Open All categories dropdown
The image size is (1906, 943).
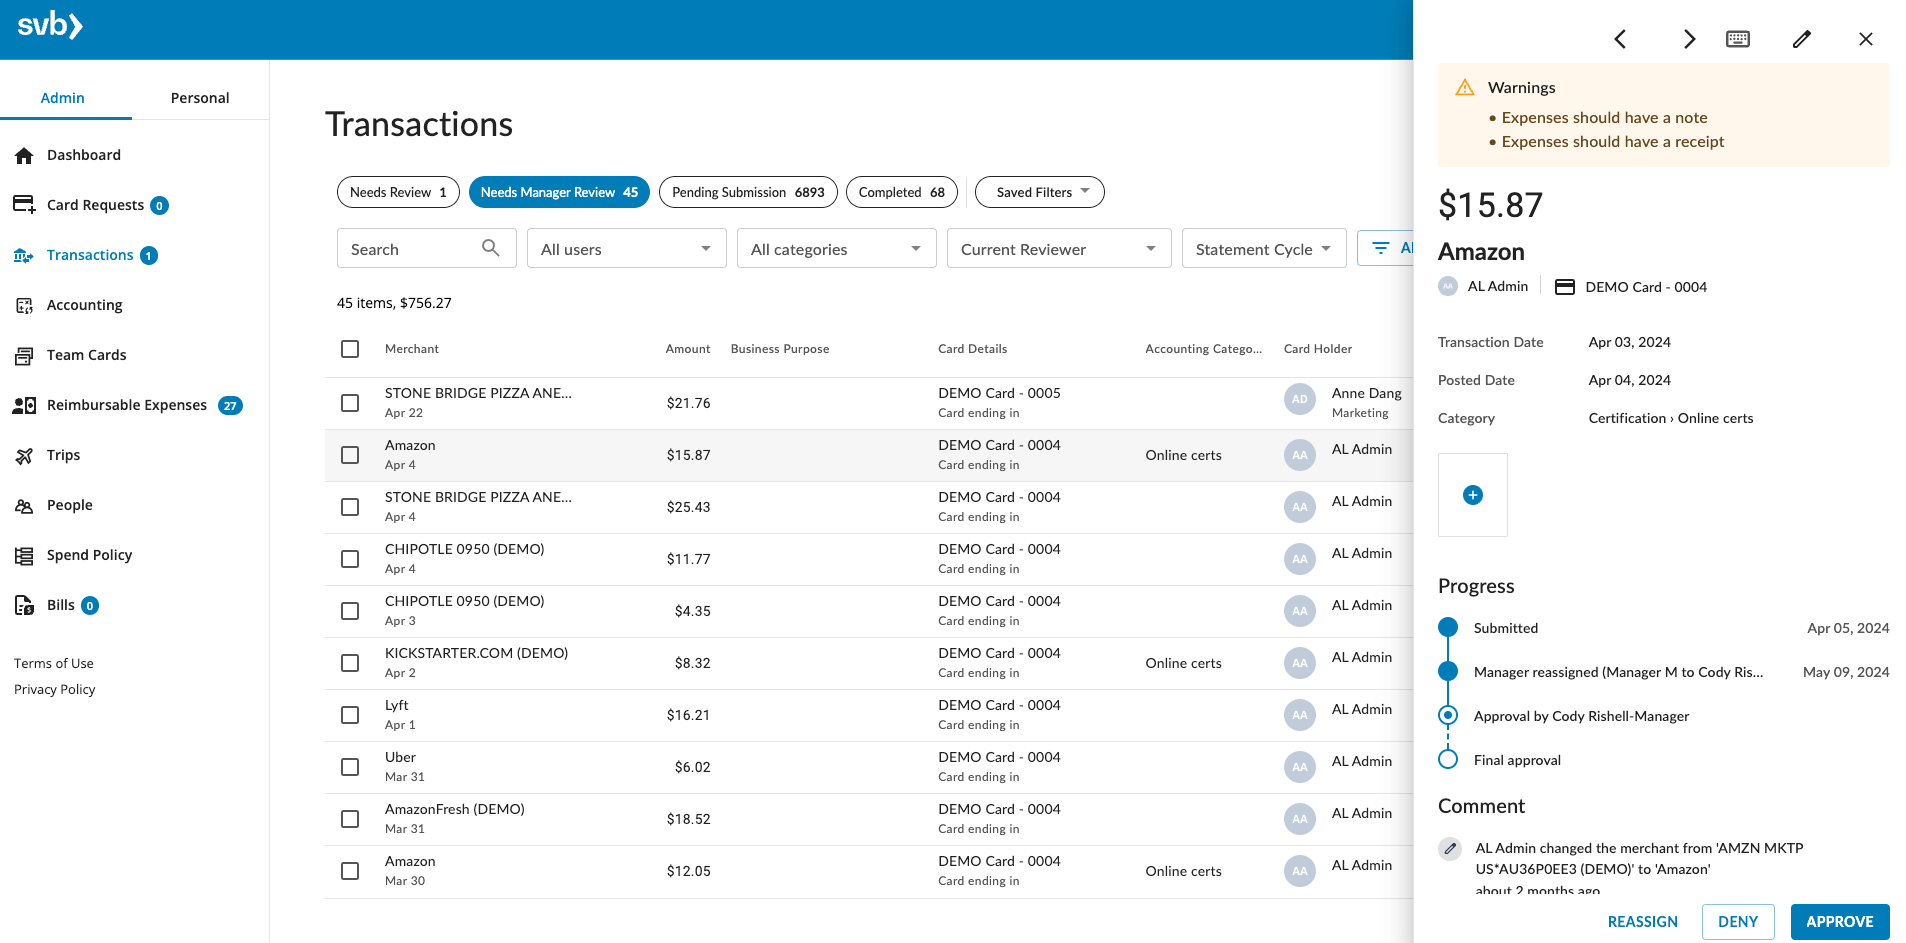836,248
